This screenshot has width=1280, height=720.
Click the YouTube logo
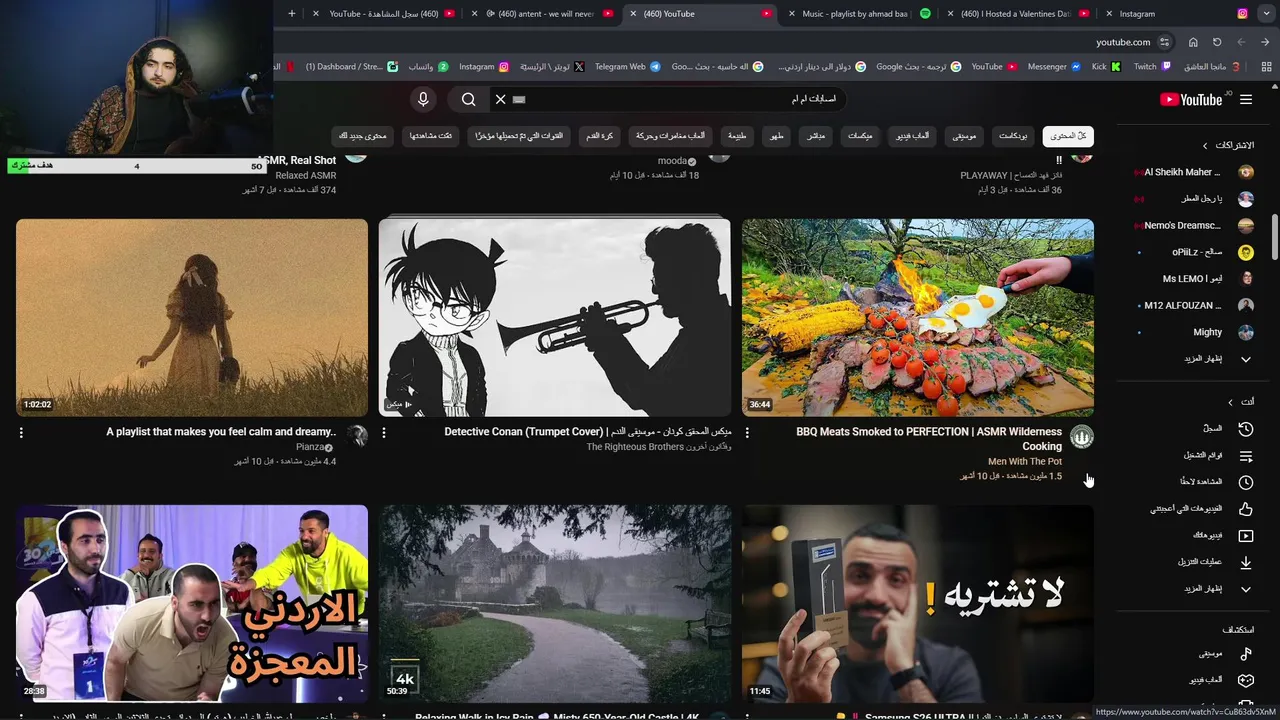(x=1191, y=99)
